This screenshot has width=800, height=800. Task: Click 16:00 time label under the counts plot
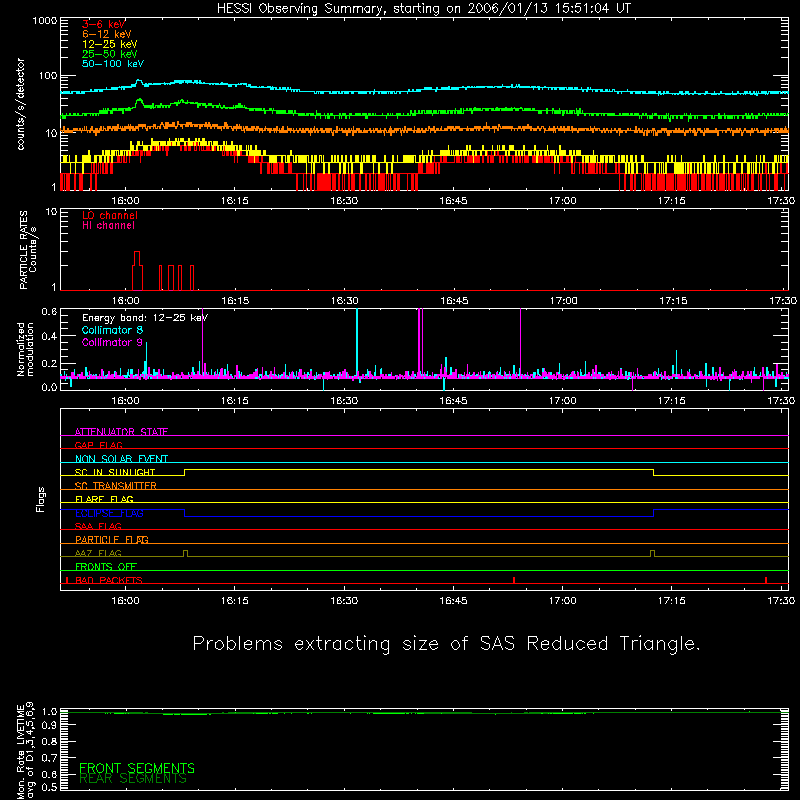point(126,201)
